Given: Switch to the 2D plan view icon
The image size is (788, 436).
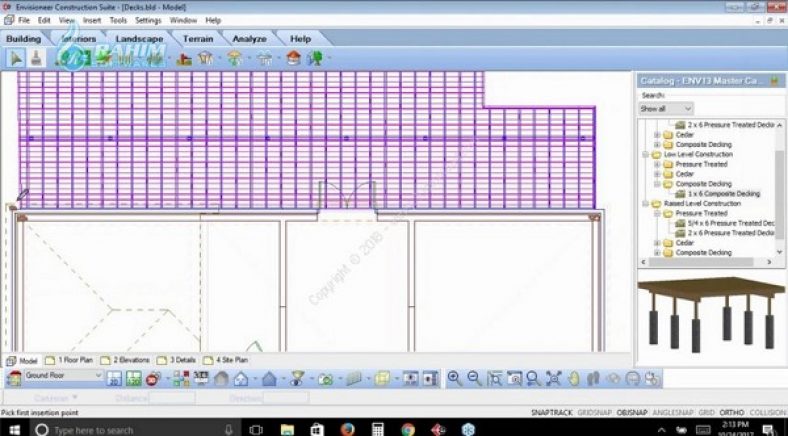Looking at the screenshot, I should (114, 379).
